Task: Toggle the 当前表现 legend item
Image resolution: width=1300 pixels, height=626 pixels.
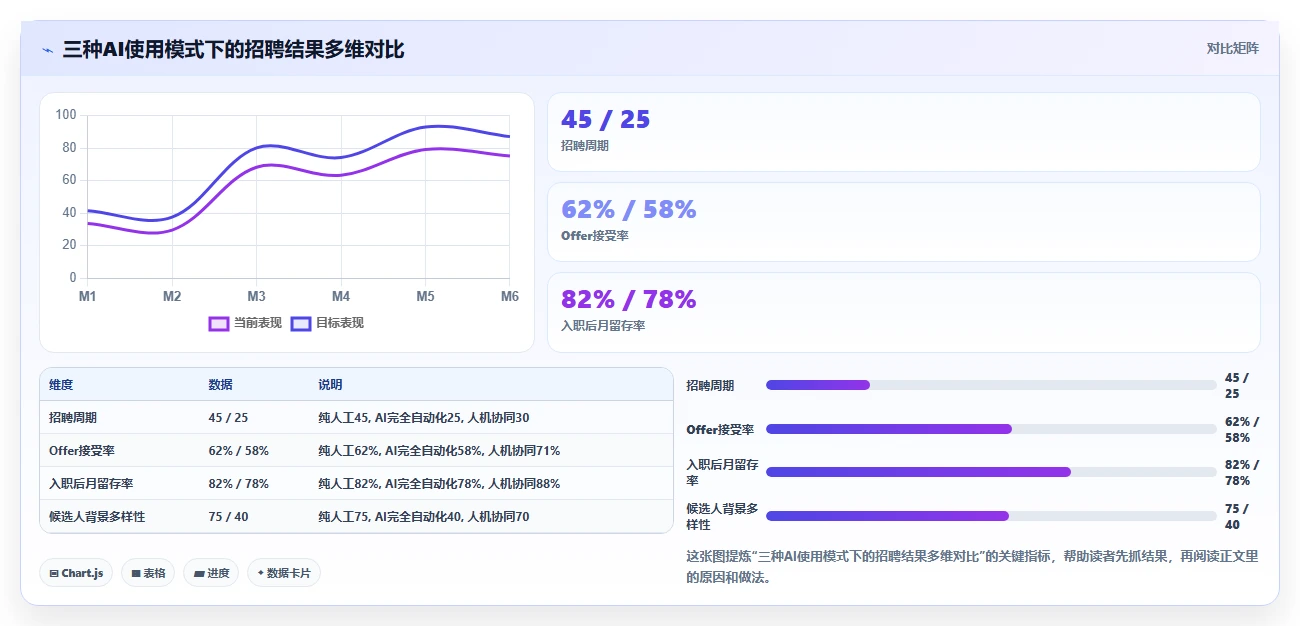Action: coord(244,323)
